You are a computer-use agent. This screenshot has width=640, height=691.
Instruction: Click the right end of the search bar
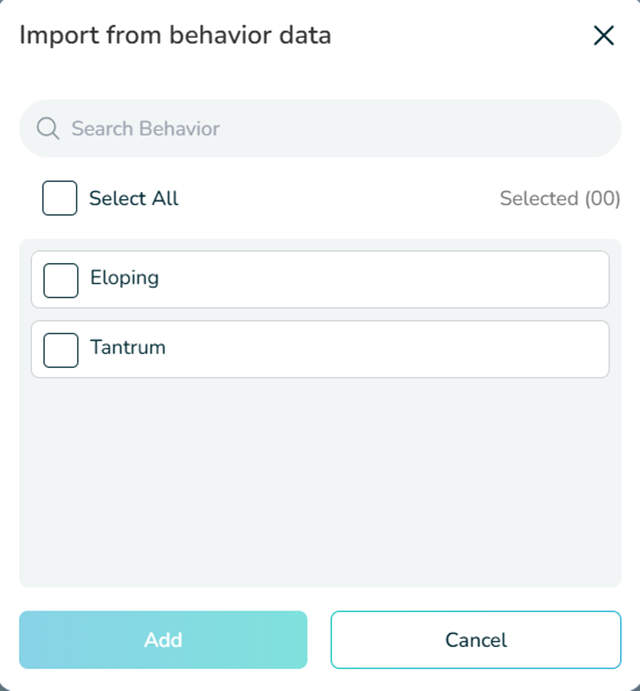coord(590,128)
